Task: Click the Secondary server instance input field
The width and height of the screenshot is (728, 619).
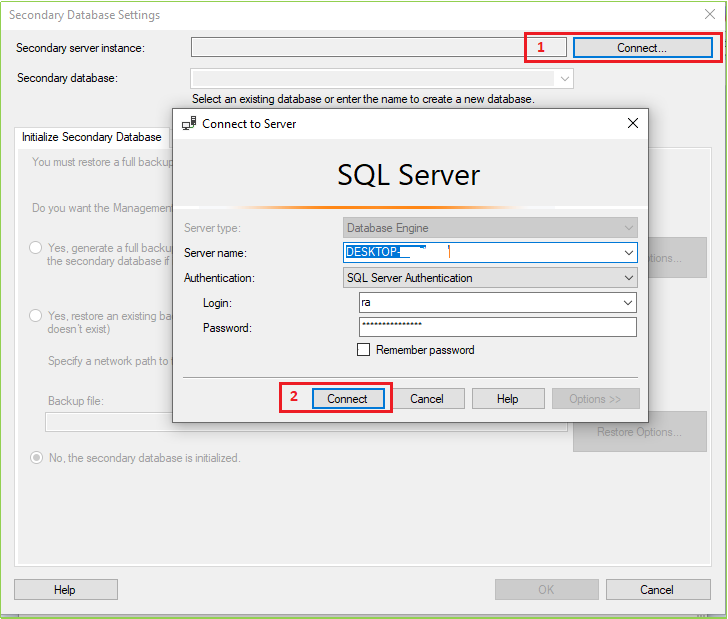Action: [378, 47]
